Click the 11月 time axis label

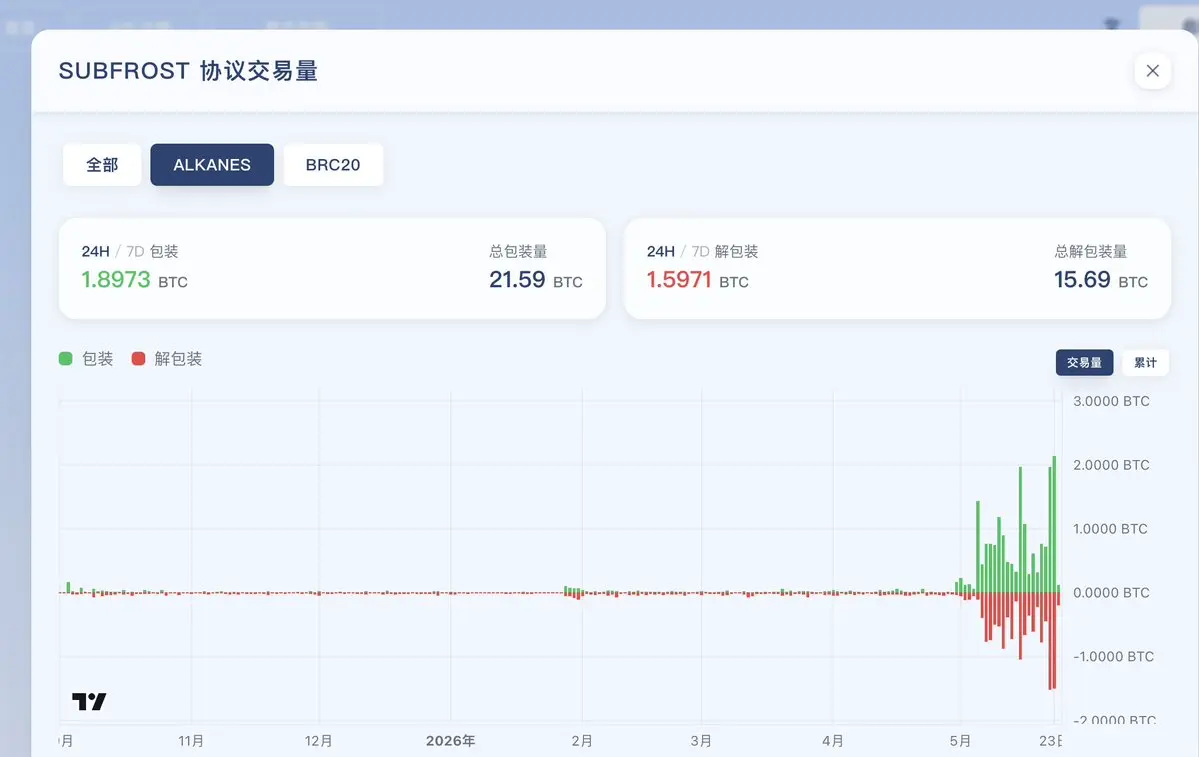pyautogui.click(x=191, y=741)
